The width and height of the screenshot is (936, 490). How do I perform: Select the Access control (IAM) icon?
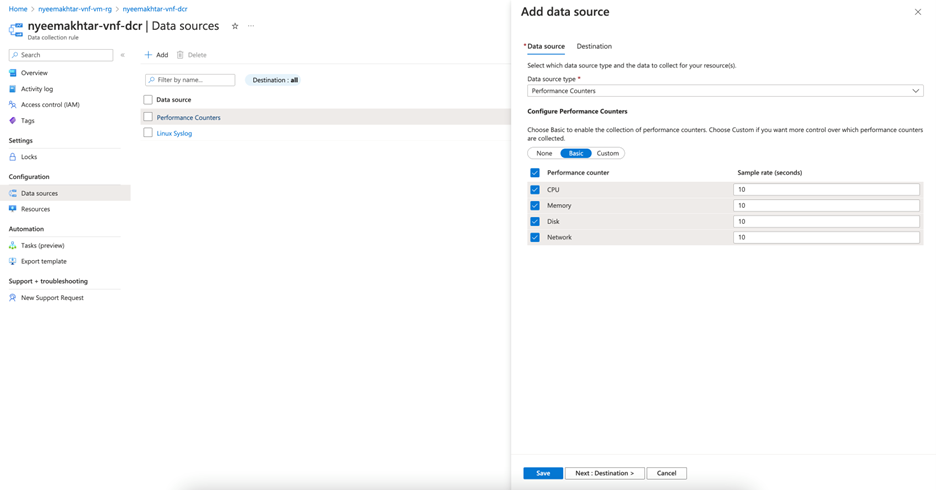tap(13, 105)
